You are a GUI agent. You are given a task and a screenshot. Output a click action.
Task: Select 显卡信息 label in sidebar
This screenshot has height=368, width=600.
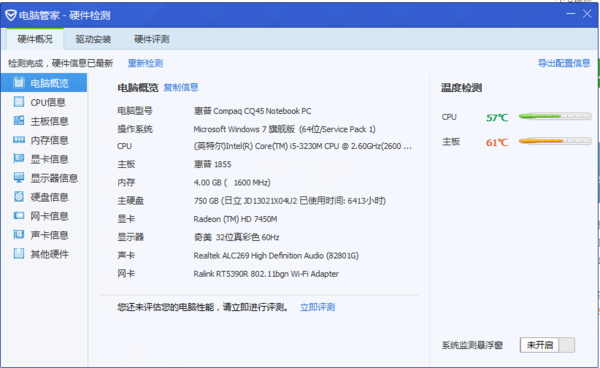[x=50, y=159]
